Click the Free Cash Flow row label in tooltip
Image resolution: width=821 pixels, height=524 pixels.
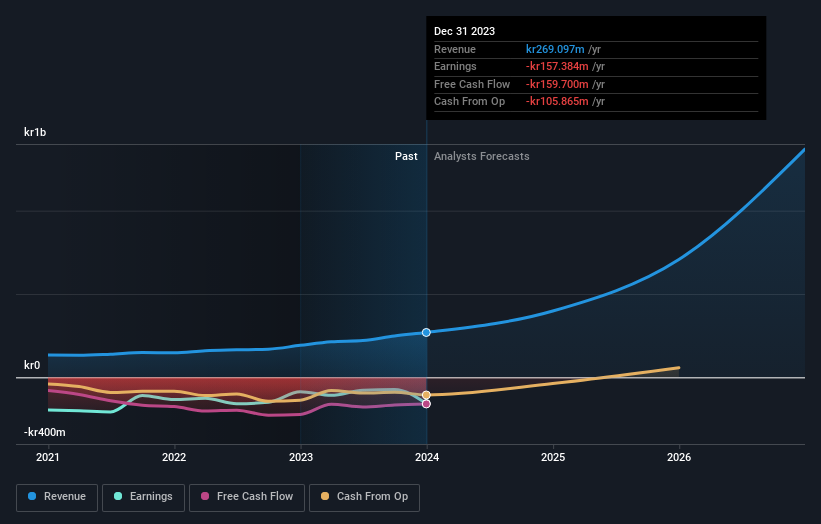click(472, 84)
